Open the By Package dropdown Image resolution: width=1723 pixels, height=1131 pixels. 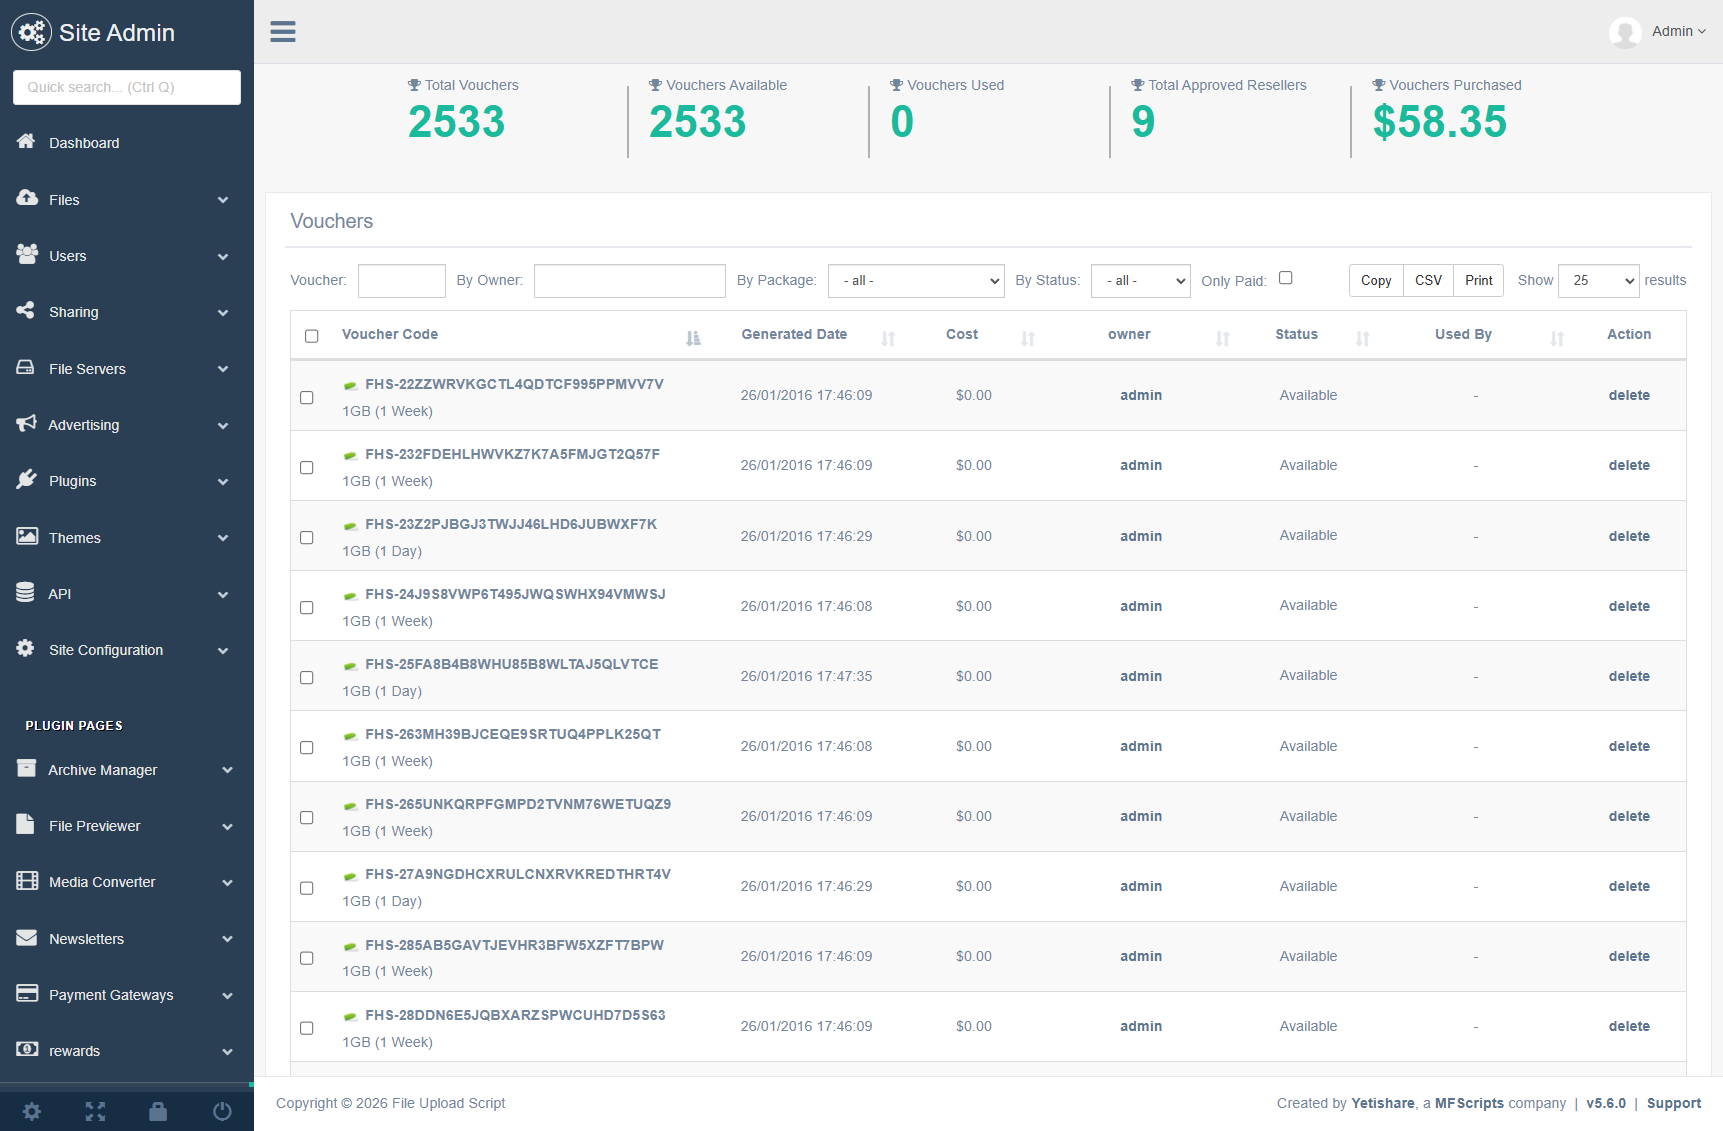point(916,281)
